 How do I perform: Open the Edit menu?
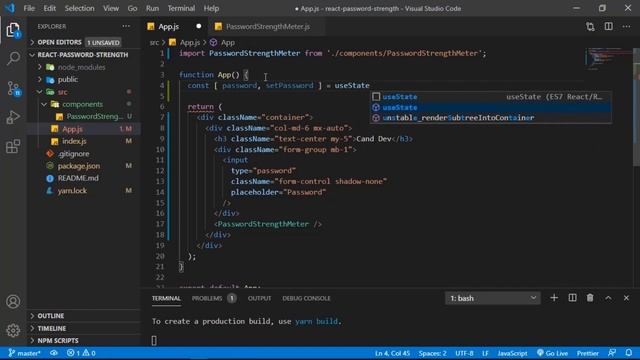49,8
